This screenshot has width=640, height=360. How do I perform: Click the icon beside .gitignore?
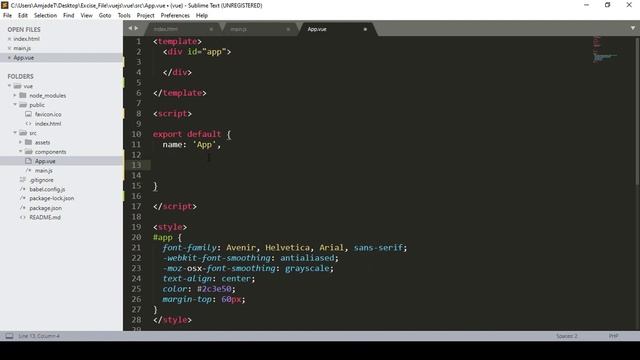coord(23,180)
